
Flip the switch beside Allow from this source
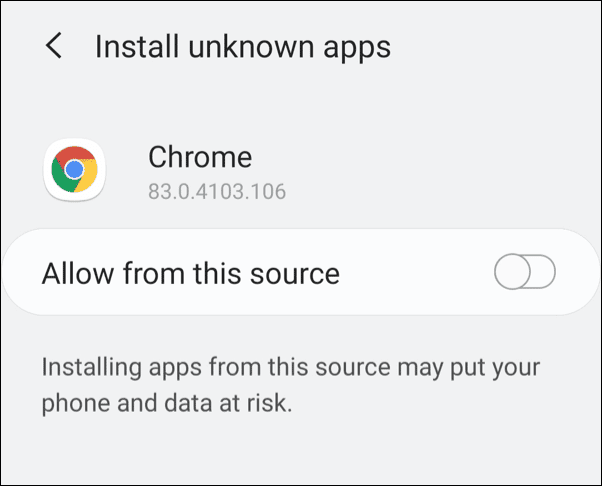click(x=525, y=272)
